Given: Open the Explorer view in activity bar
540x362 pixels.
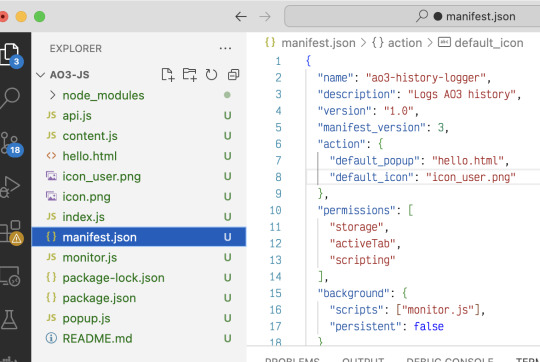Looking at the screenshot, I should pyautogui.click(x=10, y=54).
